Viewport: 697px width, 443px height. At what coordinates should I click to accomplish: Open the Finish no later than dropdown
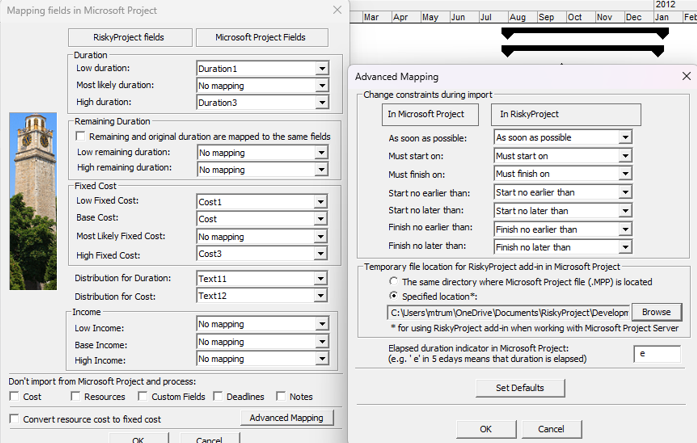point(563,247)
